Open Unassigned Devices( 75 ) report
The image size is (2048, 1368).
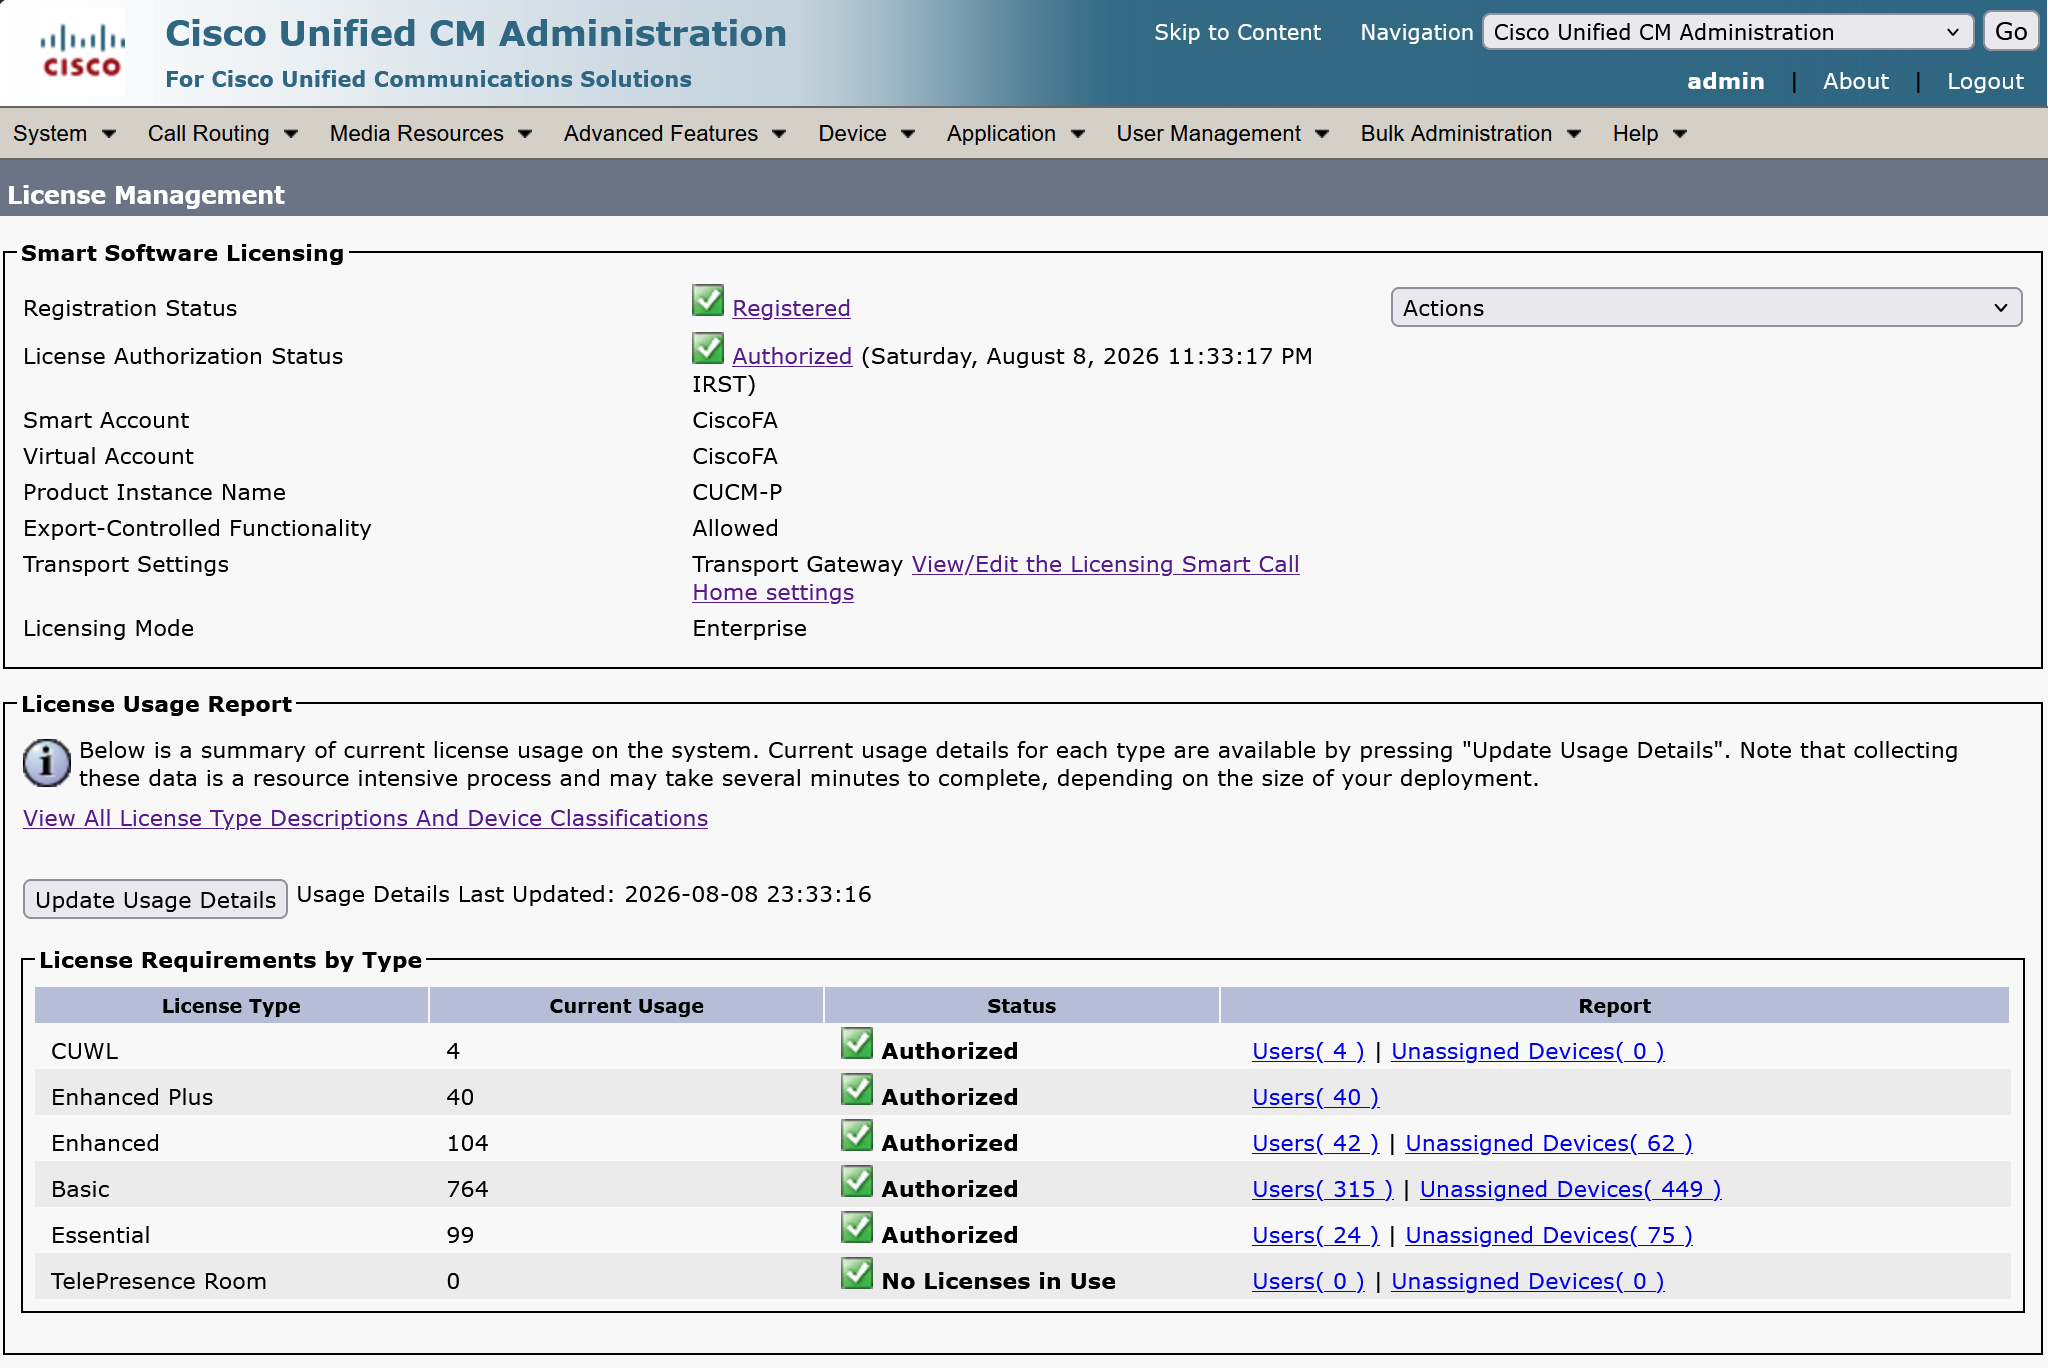point(1549,1236)
